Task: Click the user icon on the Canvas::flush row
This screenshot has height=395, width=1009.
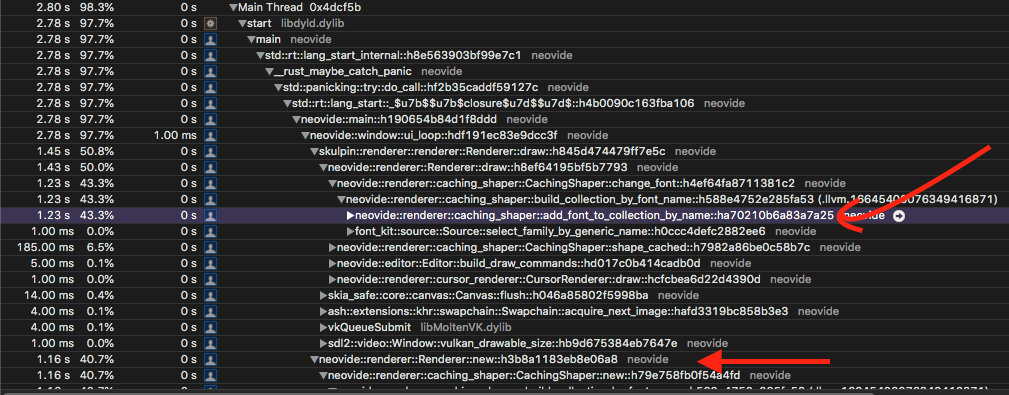Action: (210, 296)
